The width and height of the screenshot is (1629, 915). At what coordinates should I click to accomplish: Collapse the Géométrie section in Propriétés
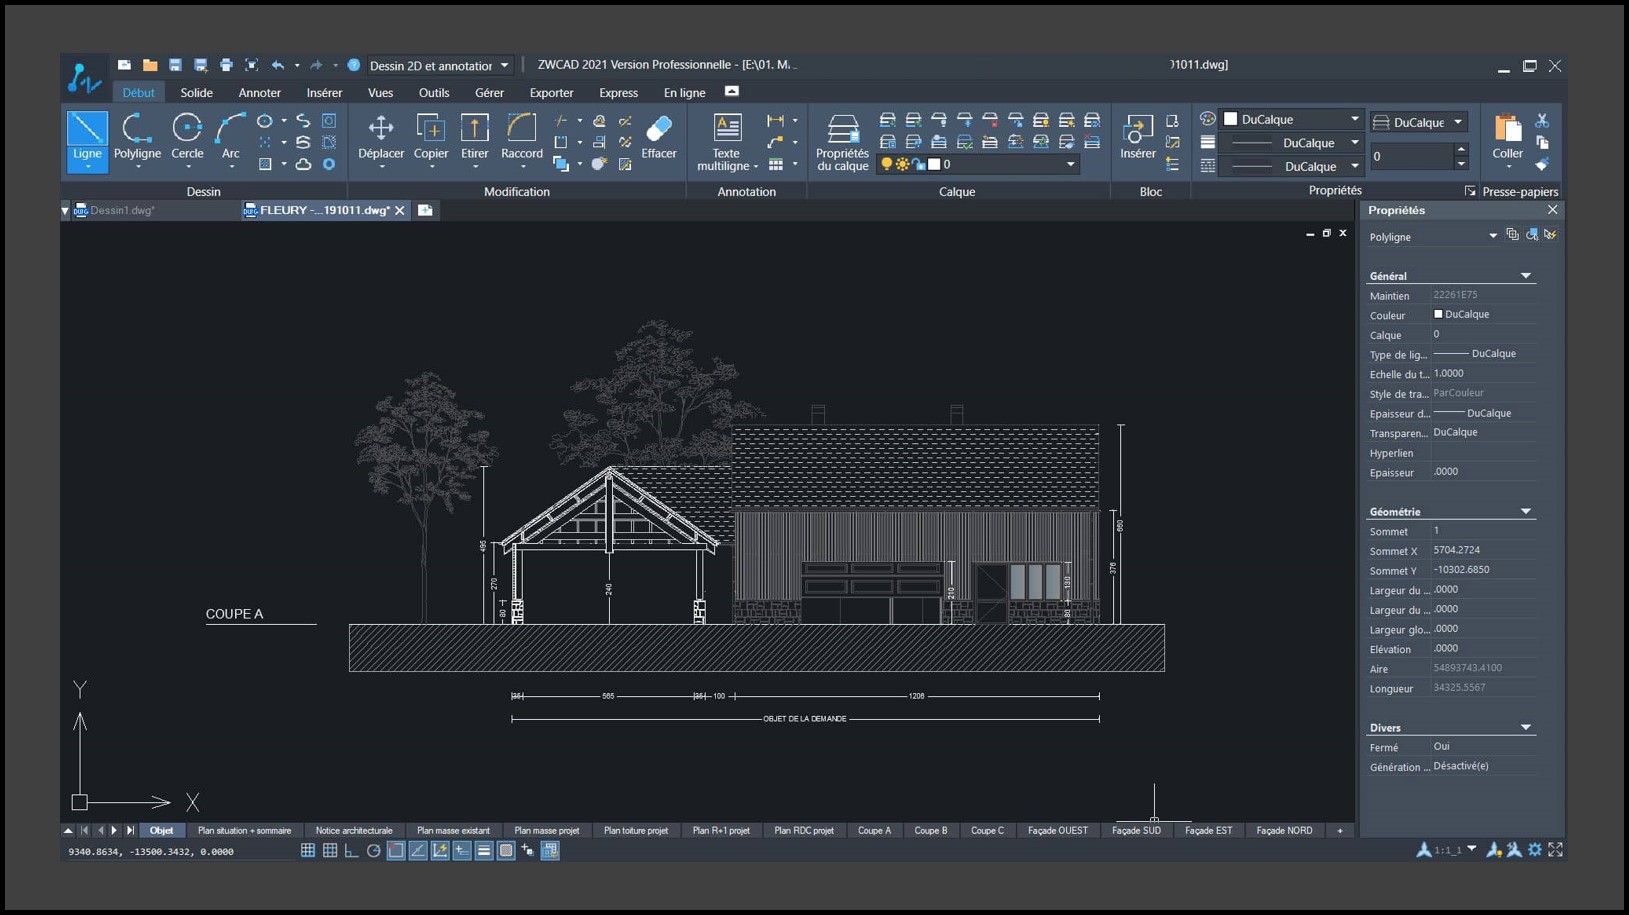pyautogui.click(x=1525, y=512)
